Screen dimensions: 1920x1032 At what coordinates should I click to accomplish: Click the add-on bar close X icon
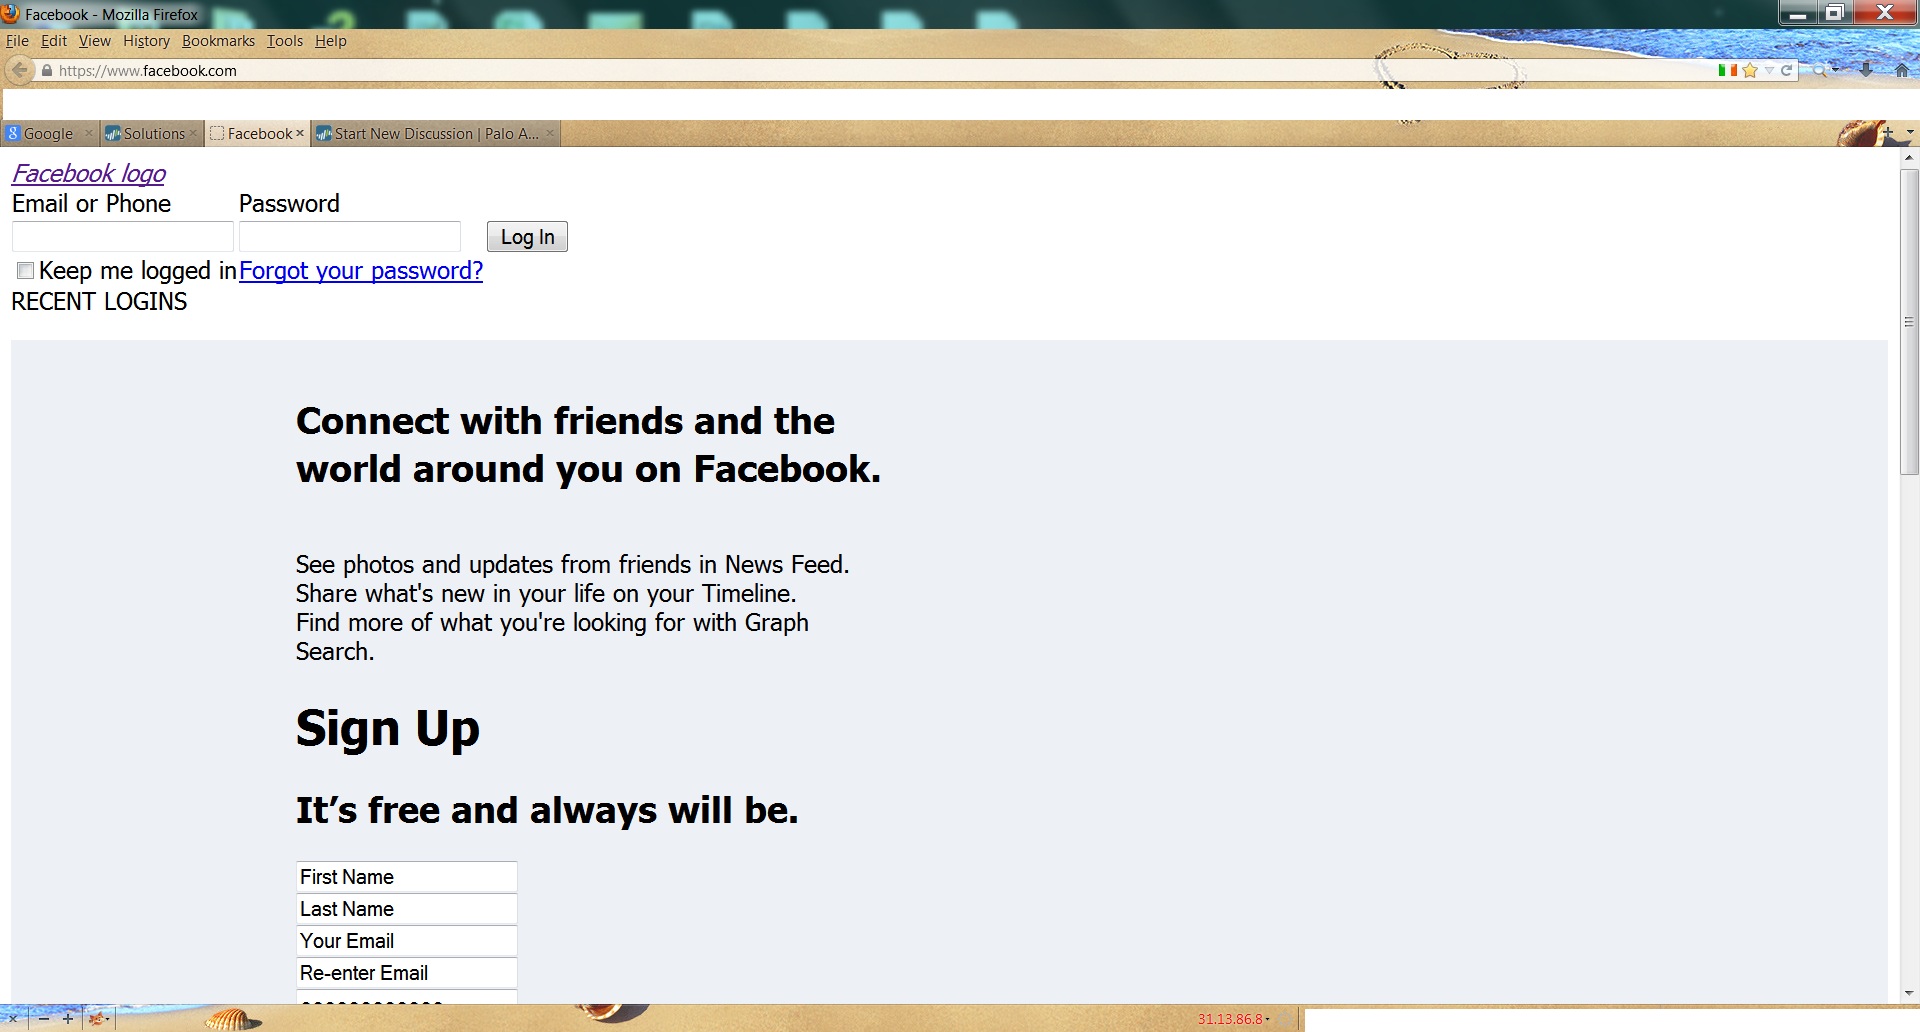(x=13, y=1019)
